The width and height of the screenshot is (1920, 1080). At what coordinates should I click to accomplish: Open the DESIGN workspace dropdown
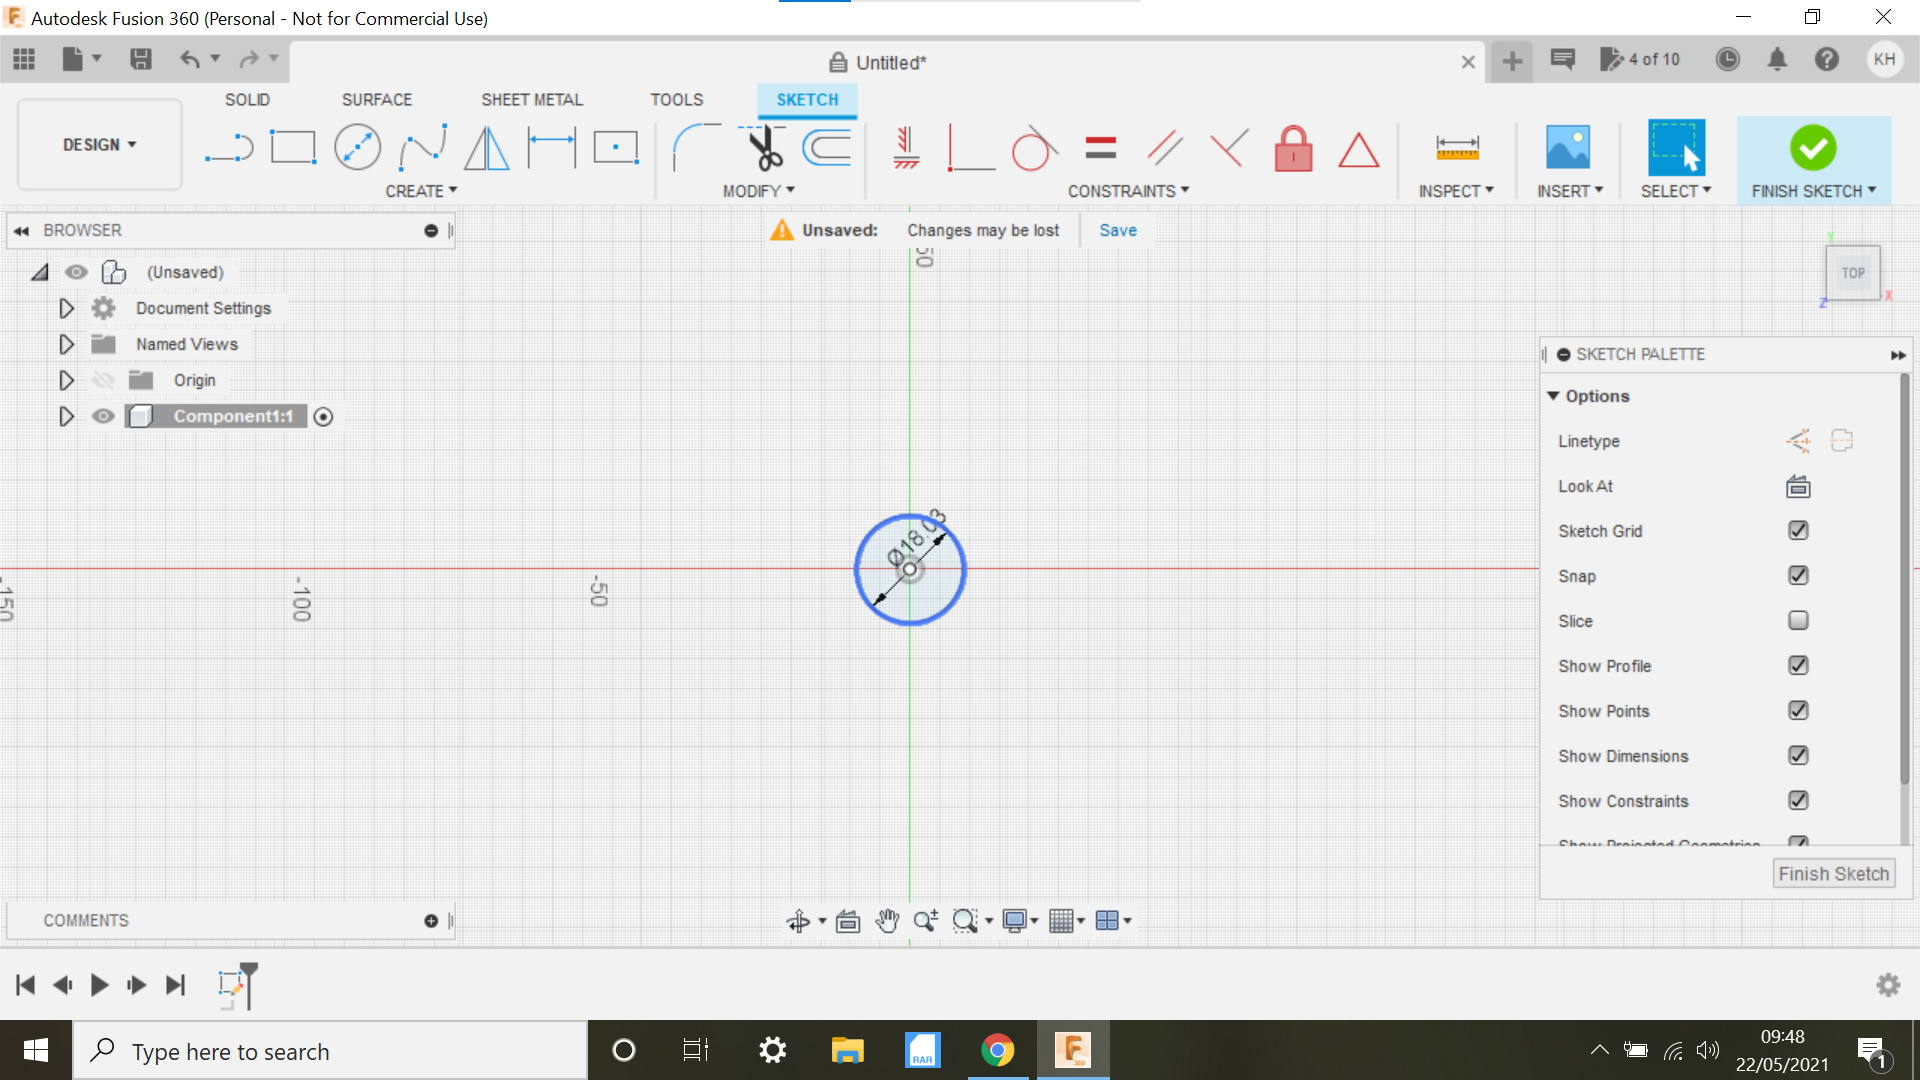(97, 144)
